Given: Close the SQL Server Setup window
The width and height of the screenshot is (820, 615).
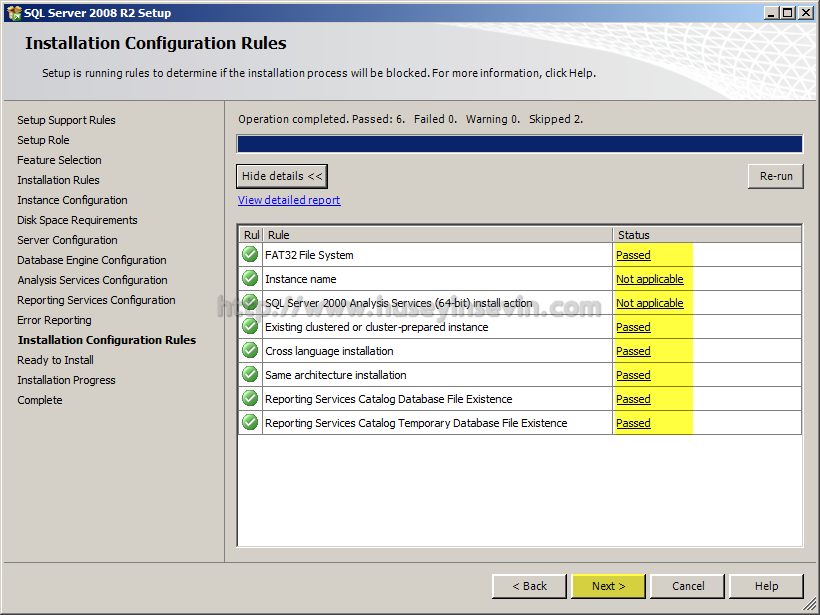Looking at the screenshot, I should pyautogui.click(x=805, y=13).
